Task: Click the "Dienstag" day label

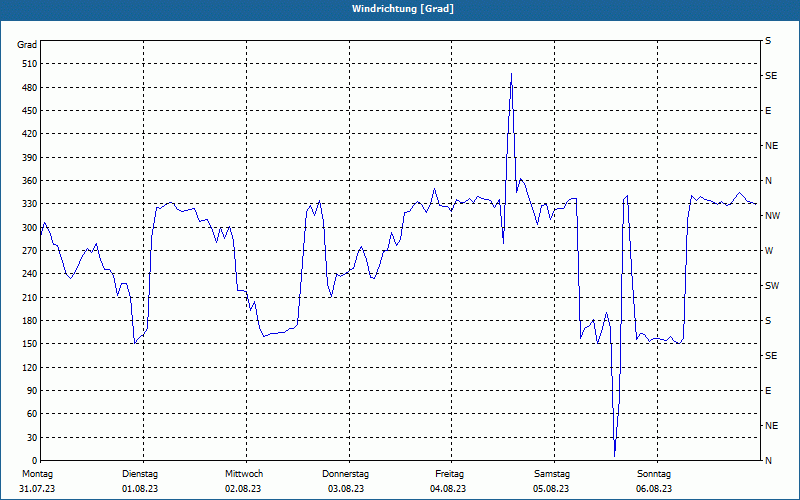Action: (140, 474)
